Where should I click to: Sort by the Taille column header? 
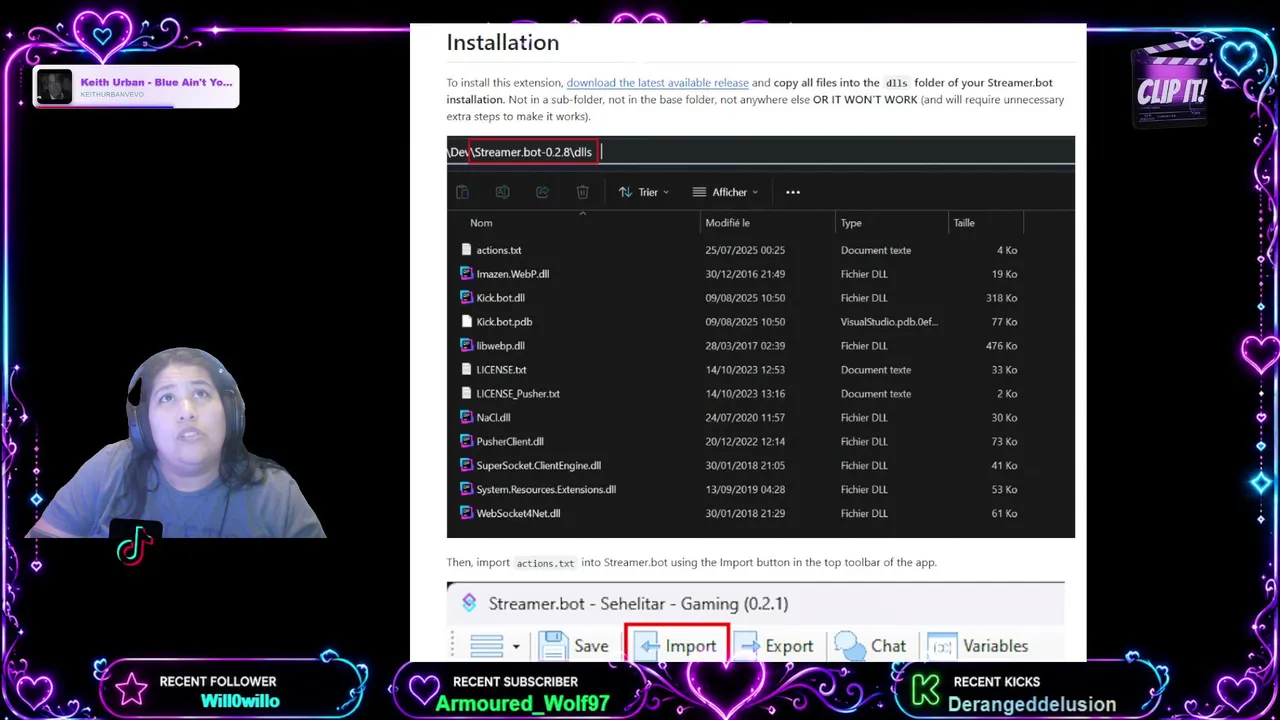pyautogui.click(x=964, y=223)
